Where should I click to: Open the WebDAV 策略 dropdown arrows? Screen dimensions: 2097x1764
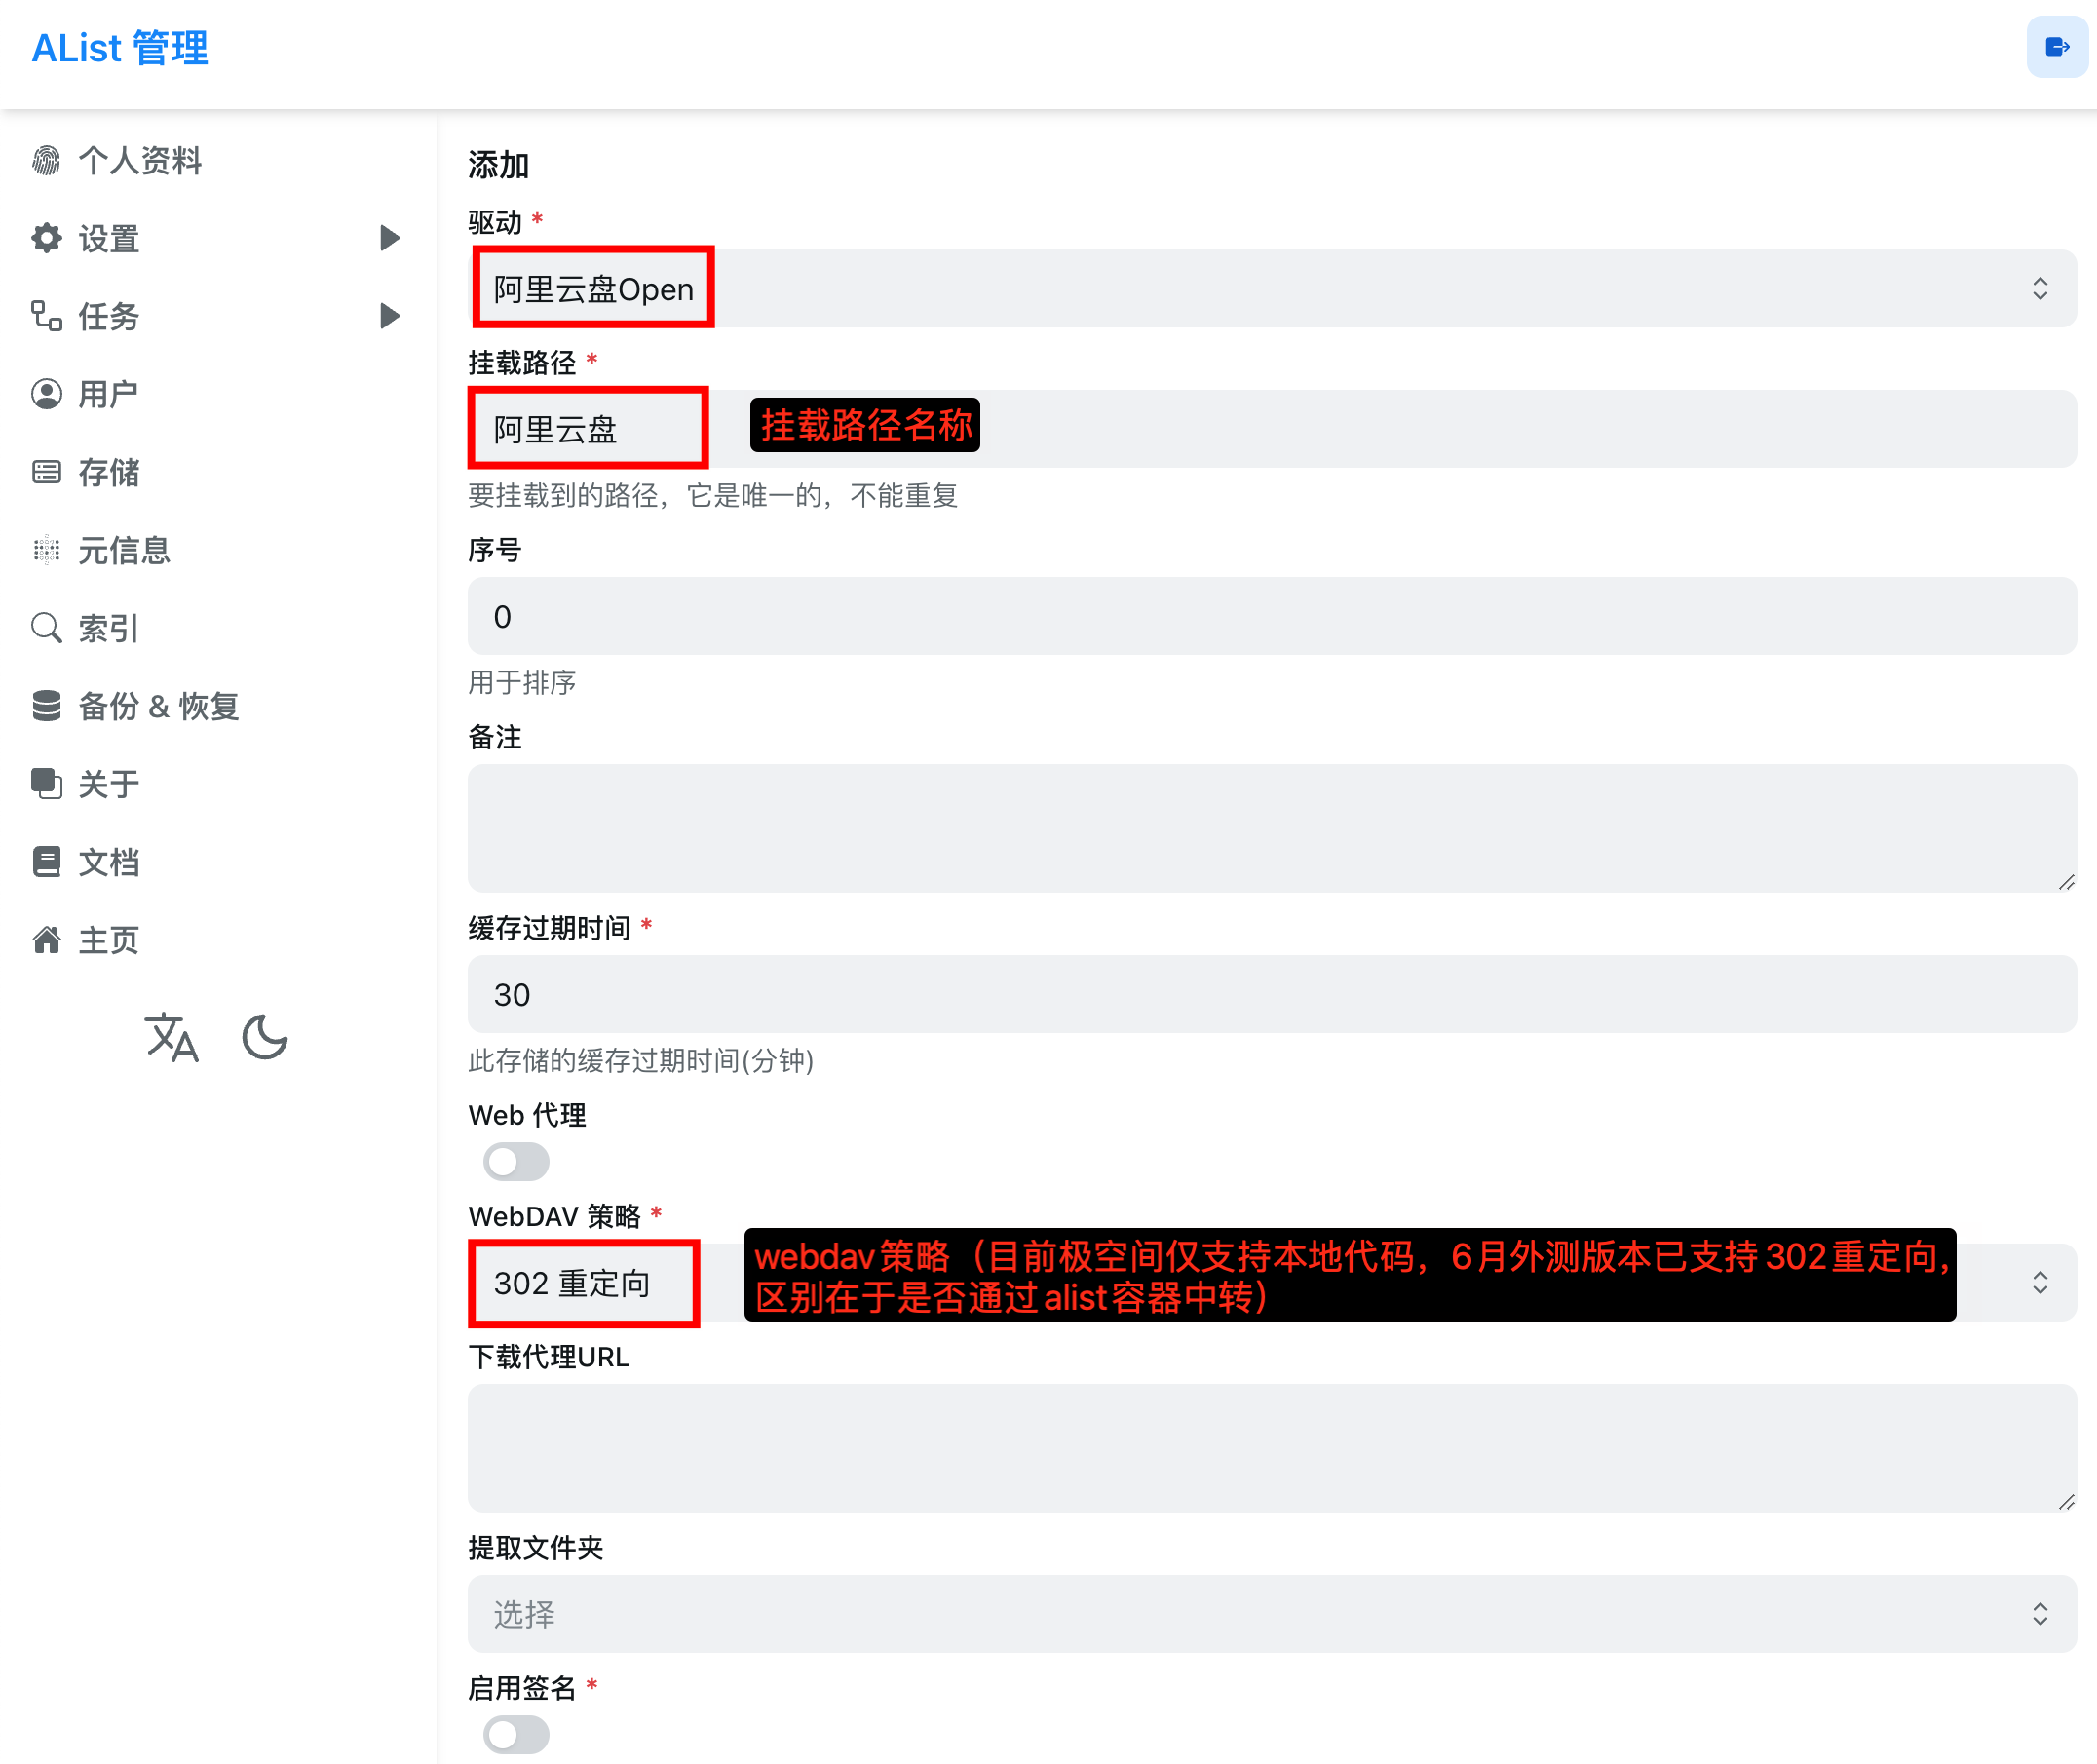(x=2040, y=1283)
